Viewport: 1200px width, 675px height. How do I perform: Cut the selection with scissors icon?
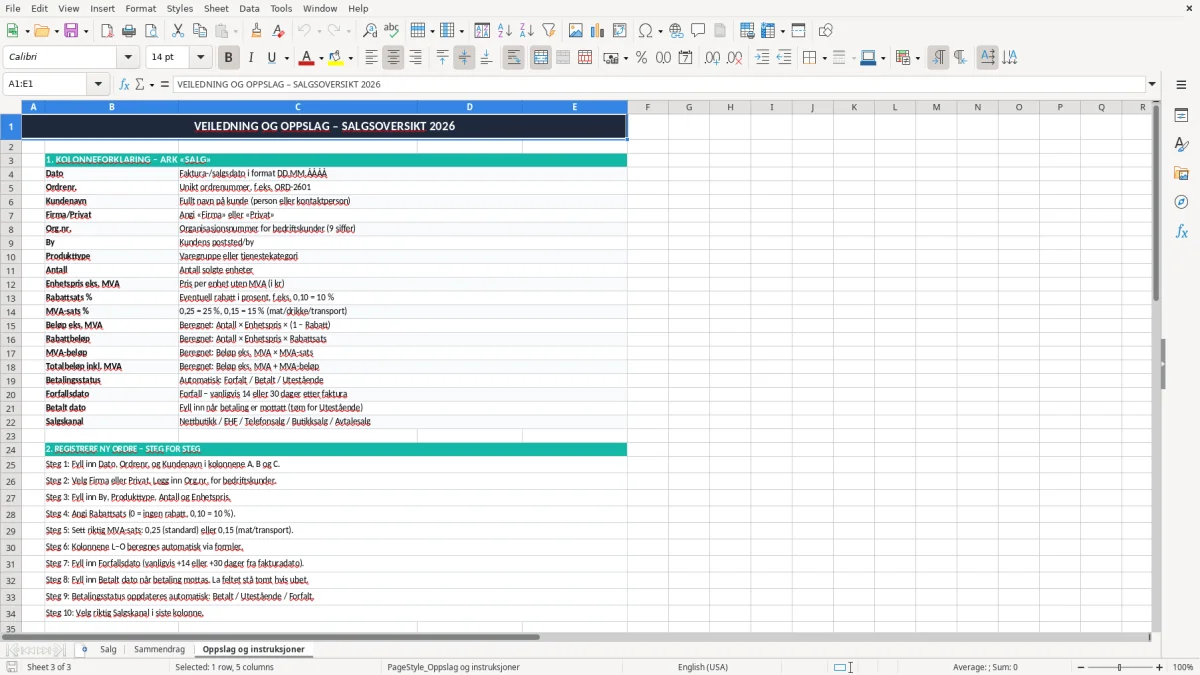click(x=177, y=31)
